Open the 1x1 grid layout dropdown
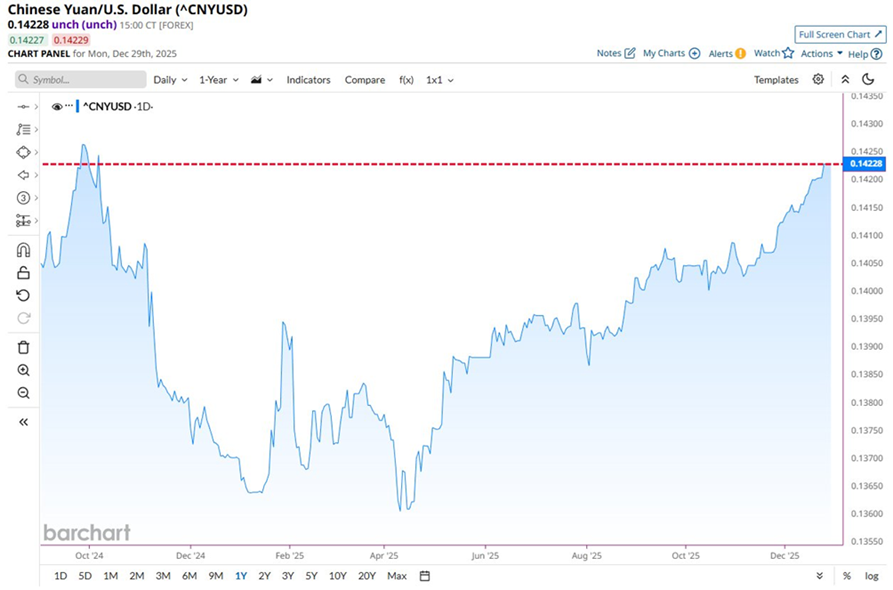Screen dimensions: 893x590 (440, 80)
